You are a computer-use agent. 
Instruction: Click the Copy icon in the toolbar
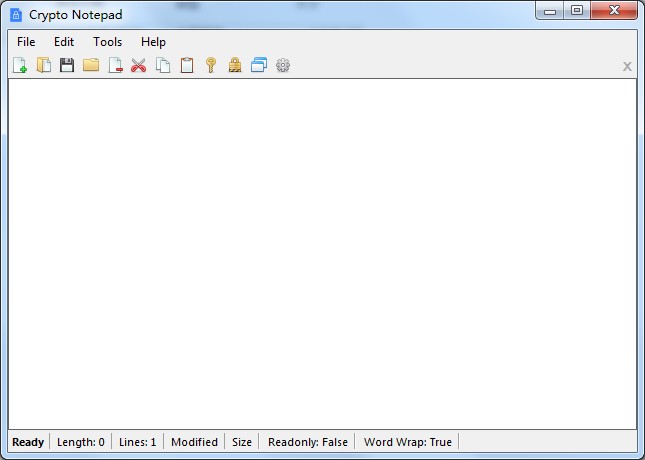pyautogui.click(x=163, y=66)
